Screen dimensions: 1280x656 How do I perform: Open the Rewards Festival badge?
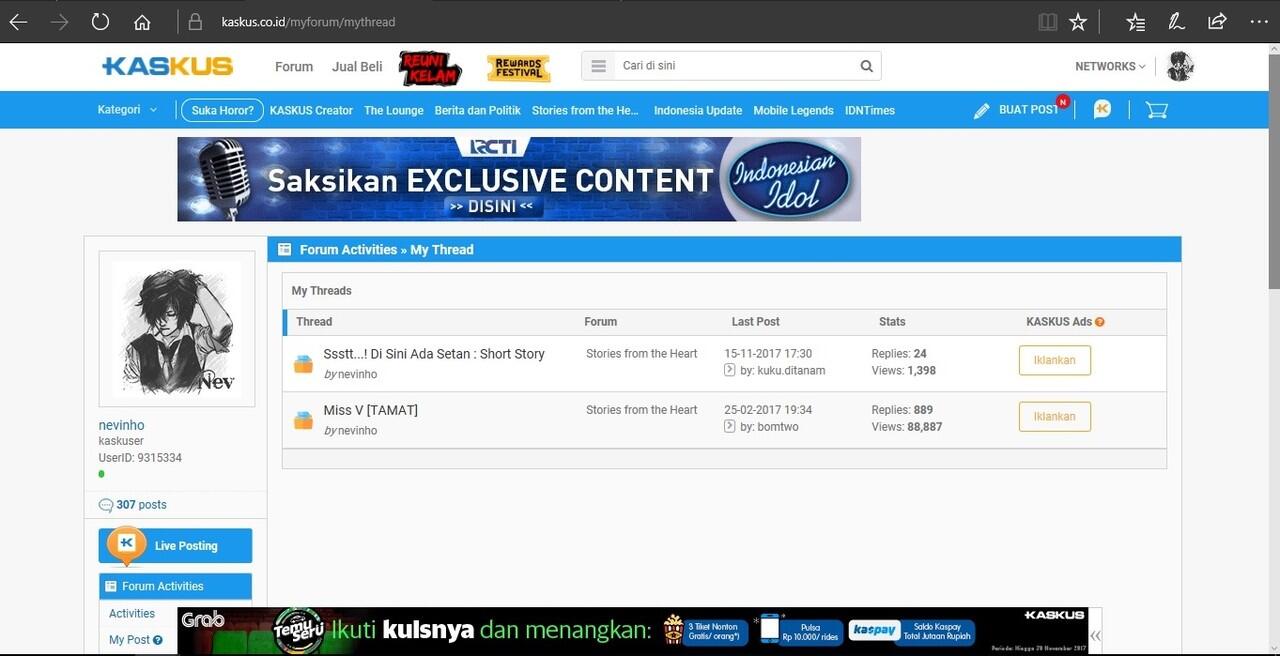point(518,68)
